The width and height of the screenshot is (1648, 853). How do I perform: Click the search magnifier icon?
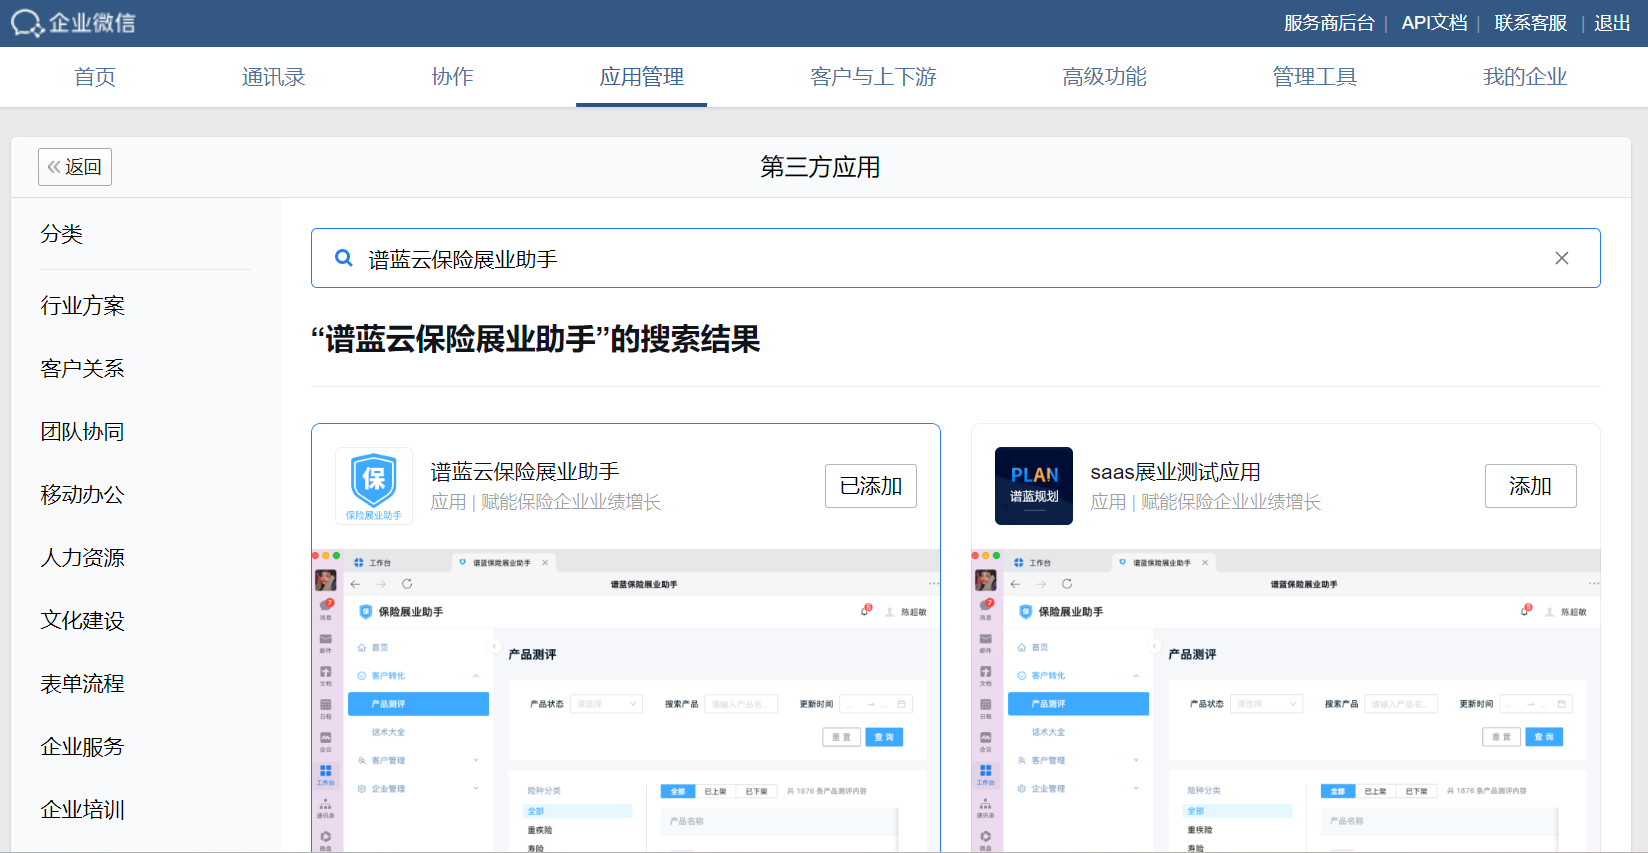coord(343,258)
